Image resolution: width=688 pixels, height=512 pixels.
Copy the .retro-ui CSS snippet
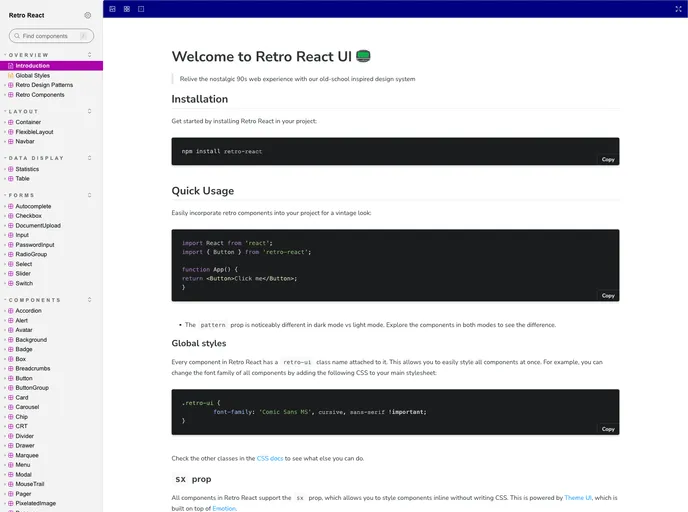click(608, 429)
